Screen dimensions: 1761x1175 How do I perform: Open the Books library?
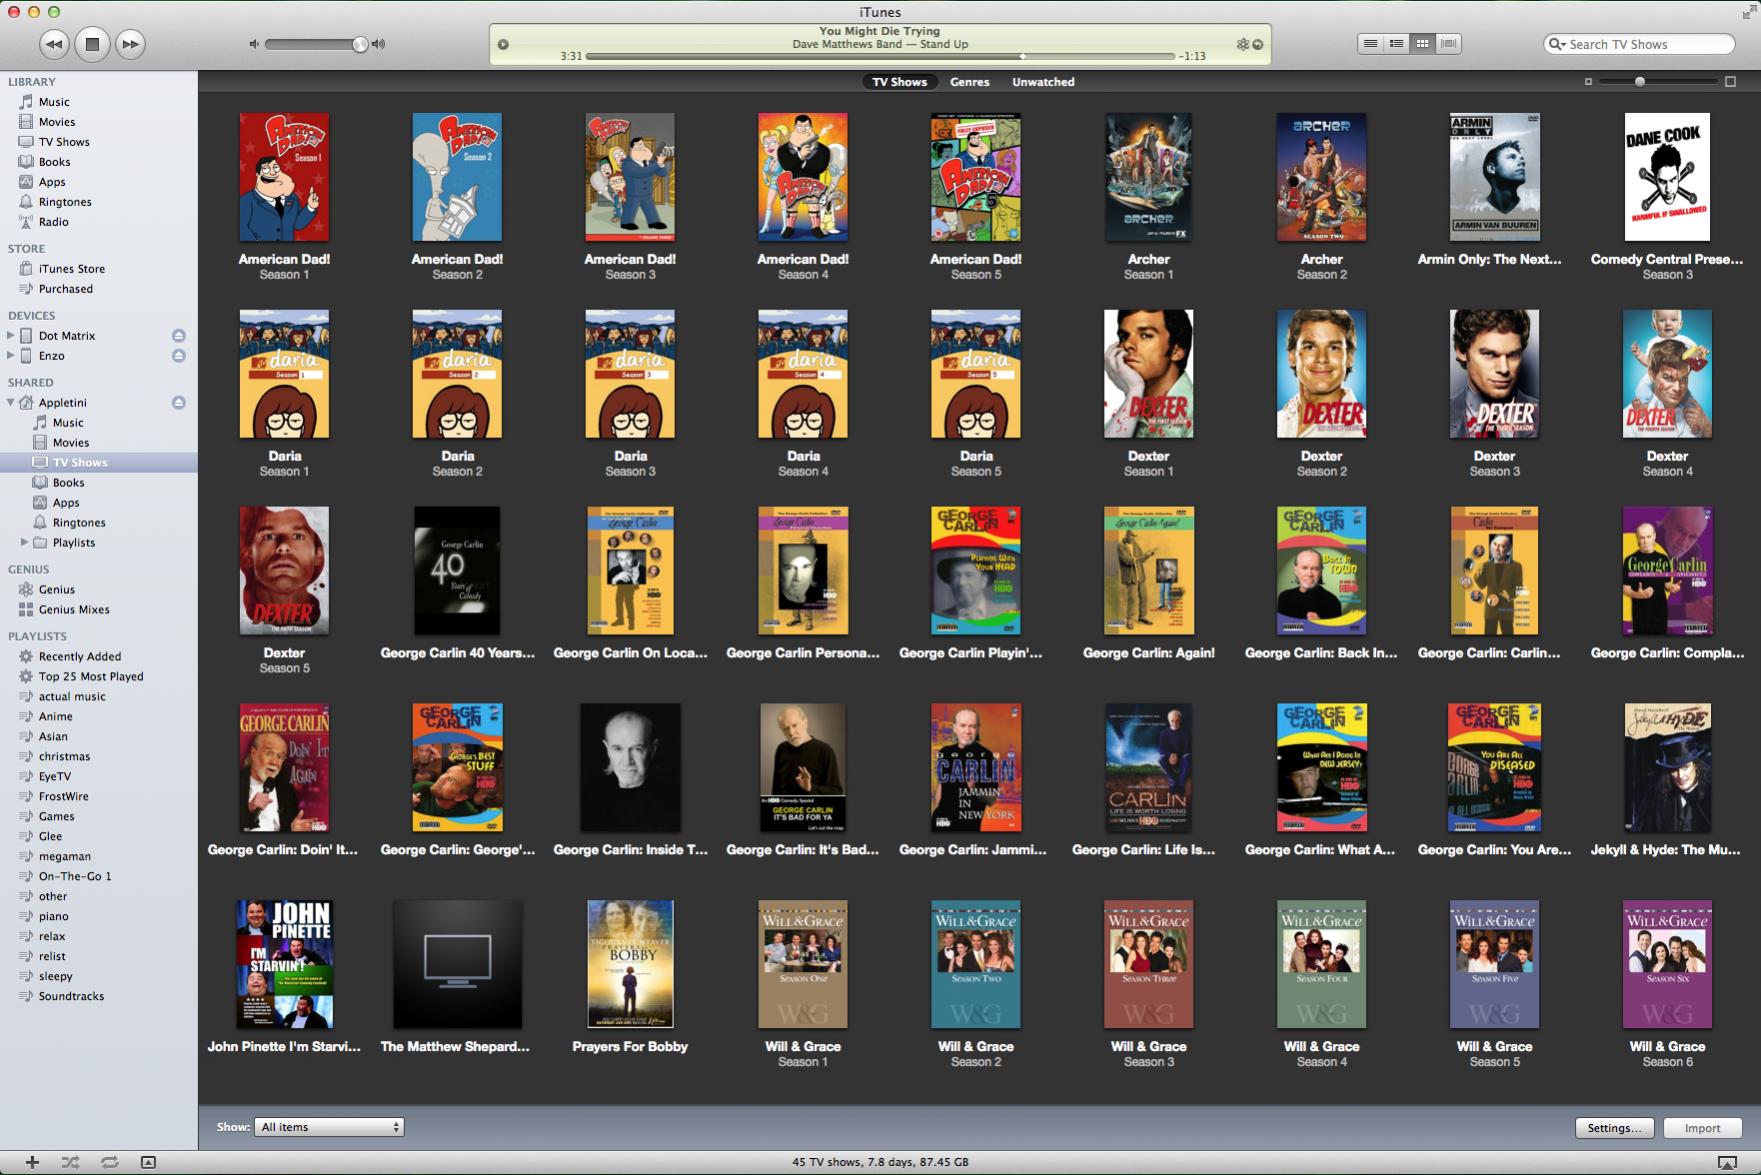[54, 162]
